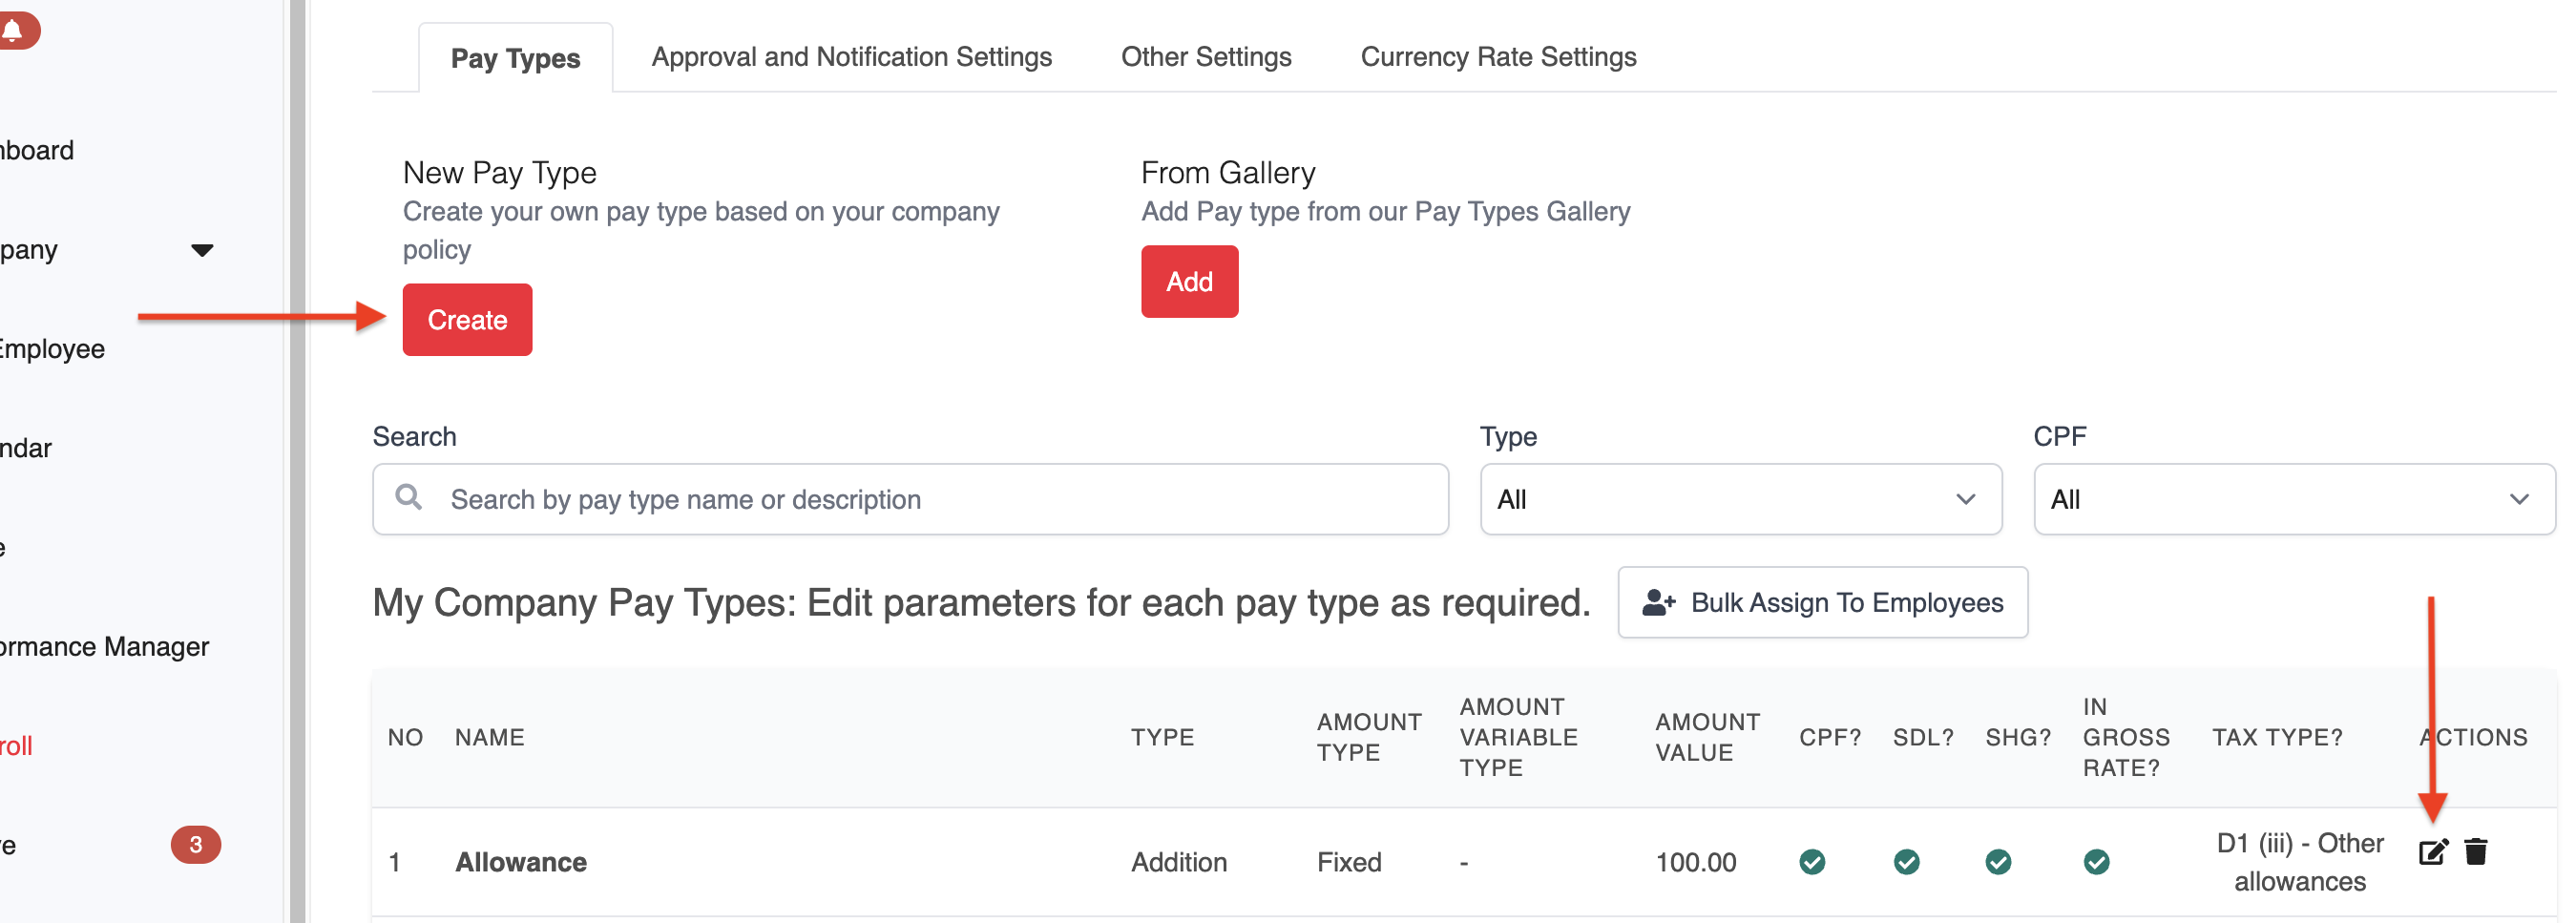Click the In Gross Rate checkmark
Viewport: 2576px width, 923px height.
point(2096,862)
